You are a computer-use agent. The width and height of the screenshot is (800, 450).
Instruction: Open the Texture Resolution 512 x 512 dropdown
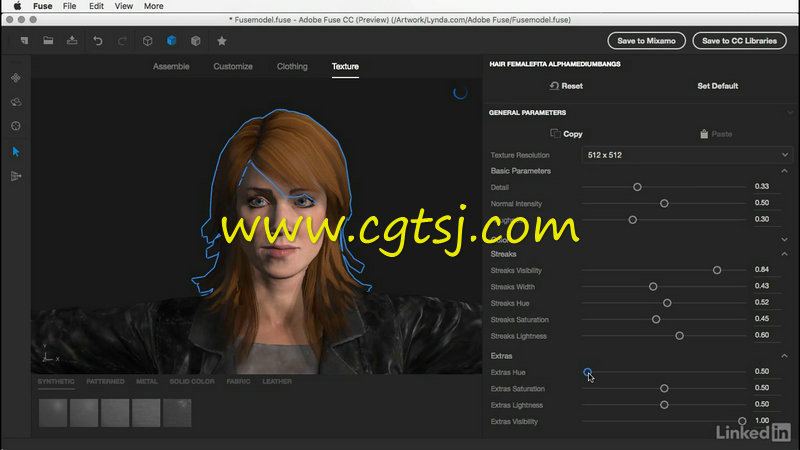(x=687, y=155)
